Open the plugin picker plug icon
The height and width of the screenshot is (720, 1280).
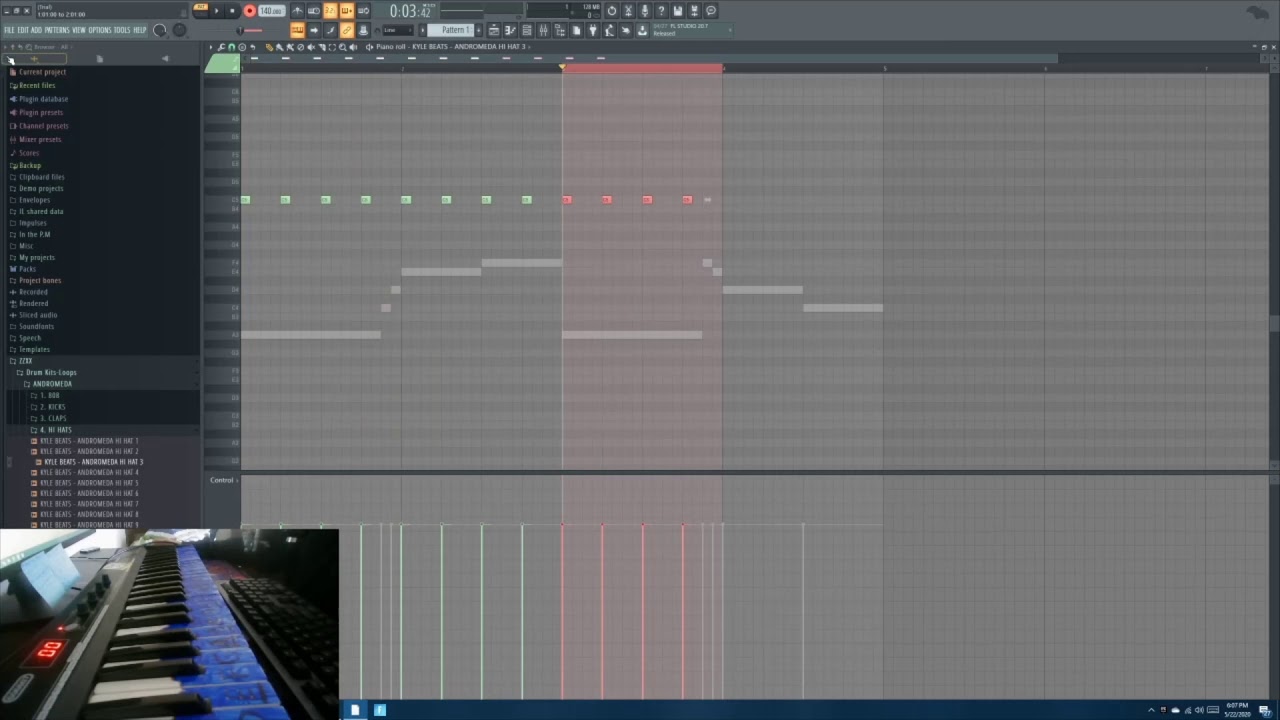click(x=593, y=30)
